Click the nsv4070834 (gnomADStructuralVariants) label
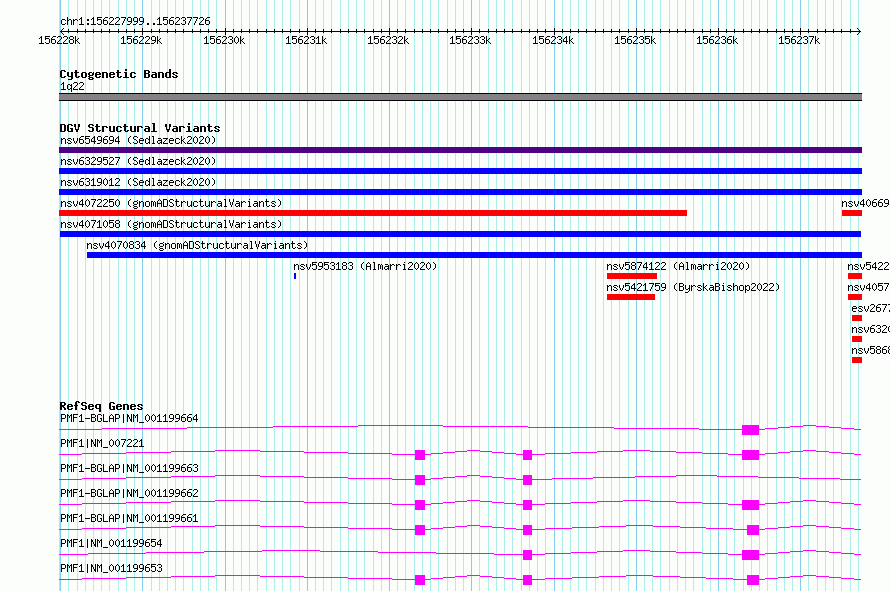 point(197,245)
